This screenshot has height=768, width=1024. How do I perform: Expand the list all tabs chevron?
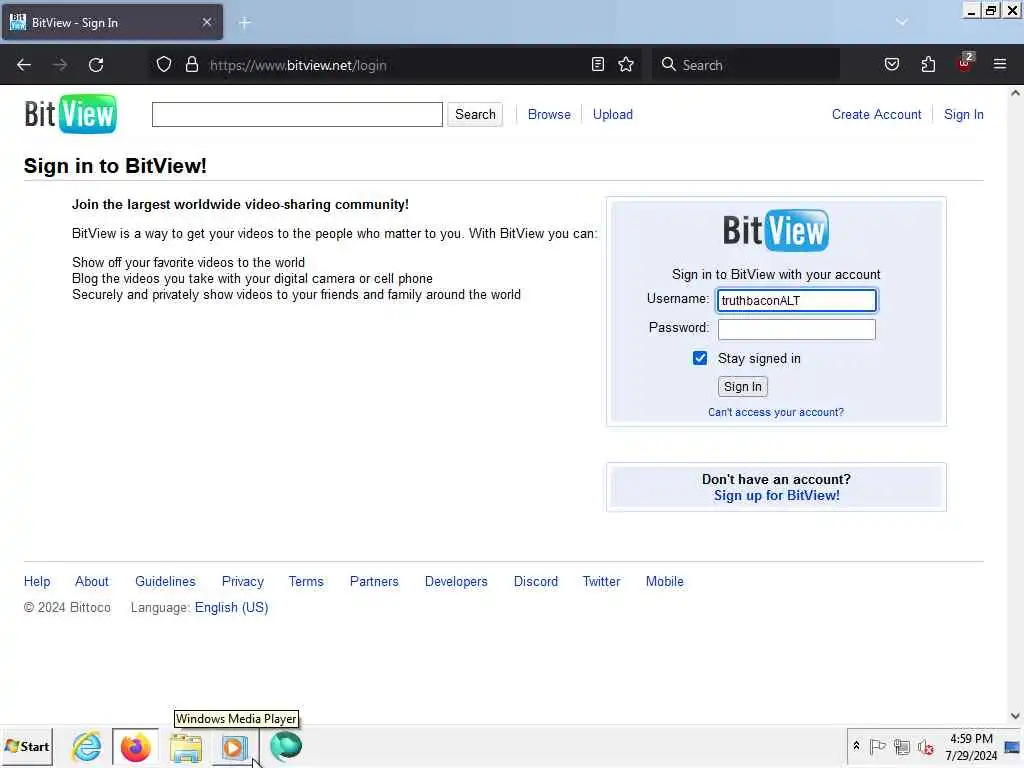click(902, 22)
